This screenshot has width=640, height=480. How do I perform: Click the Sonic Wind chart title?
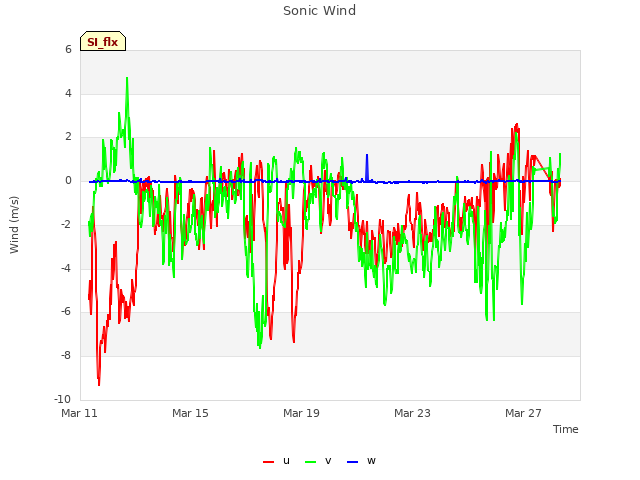(x=319, y=11)
